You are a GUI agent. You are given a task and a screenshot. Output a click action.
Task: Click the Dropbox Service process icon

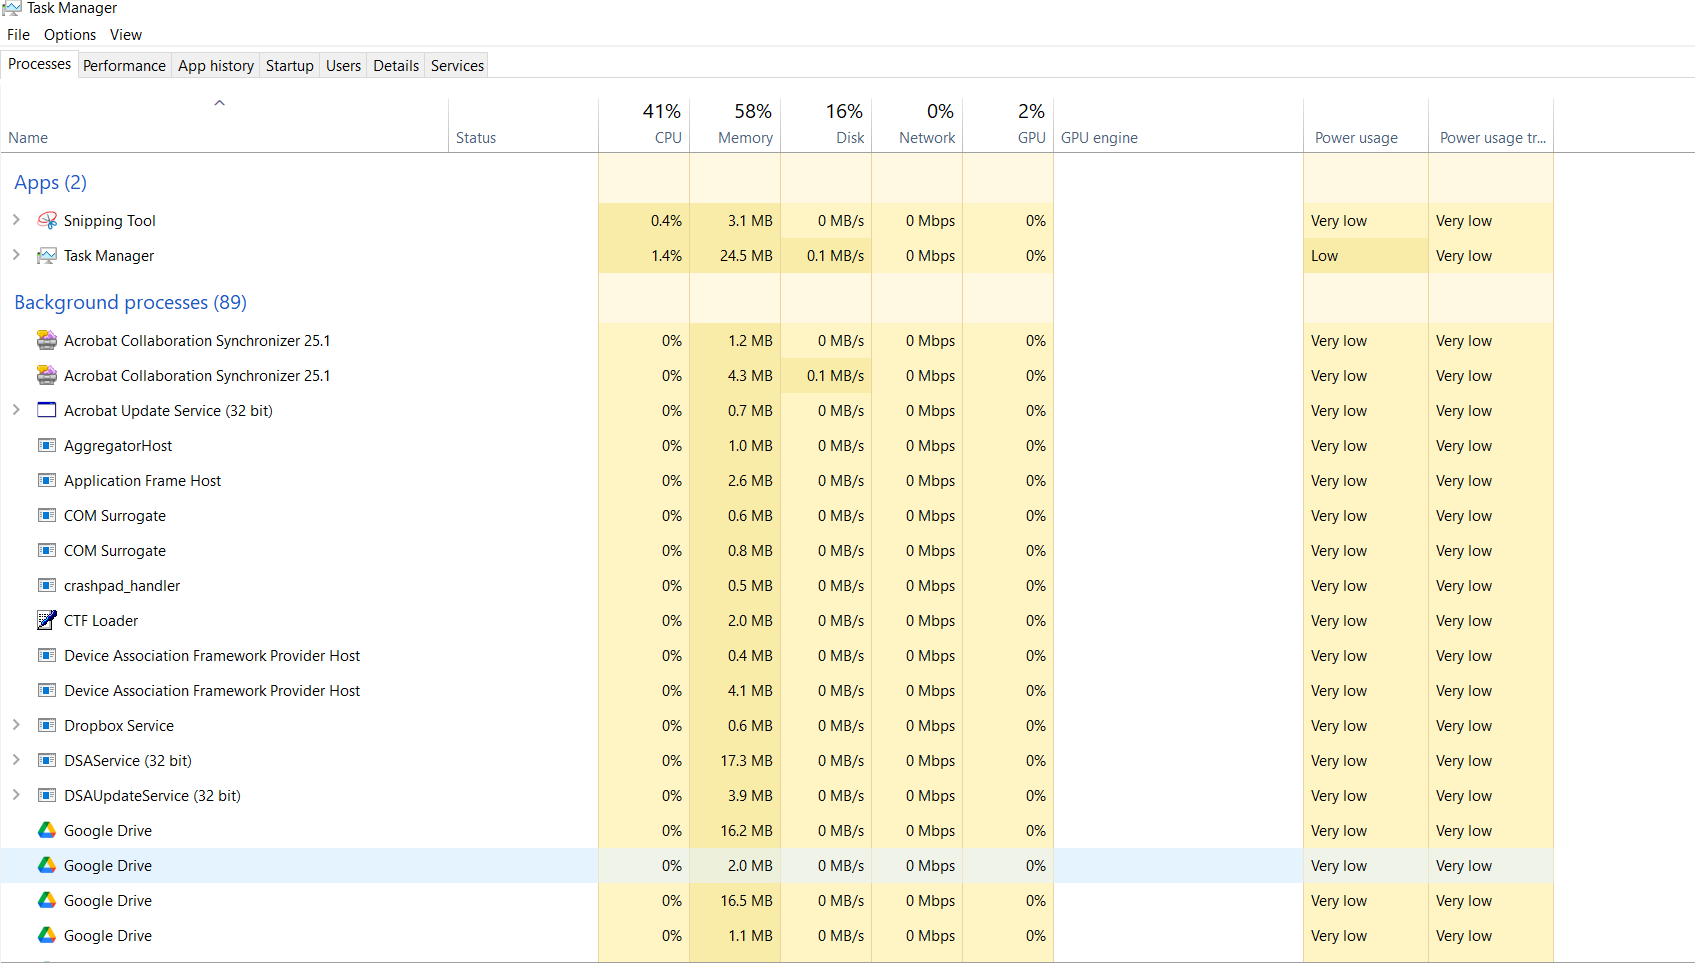coord(47,725)
